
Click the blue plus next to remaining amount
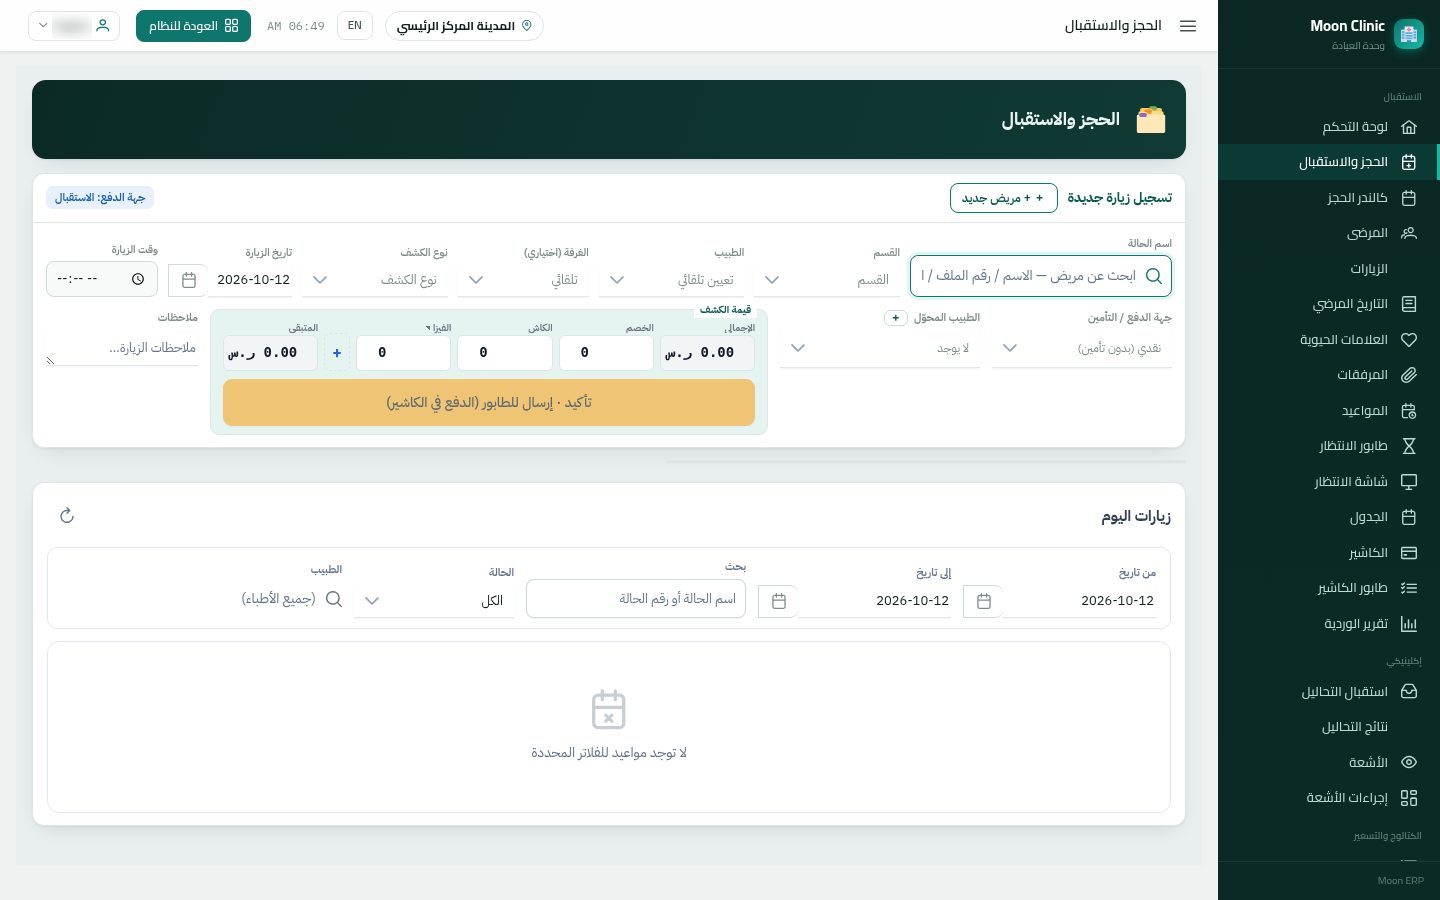[337, 353]
